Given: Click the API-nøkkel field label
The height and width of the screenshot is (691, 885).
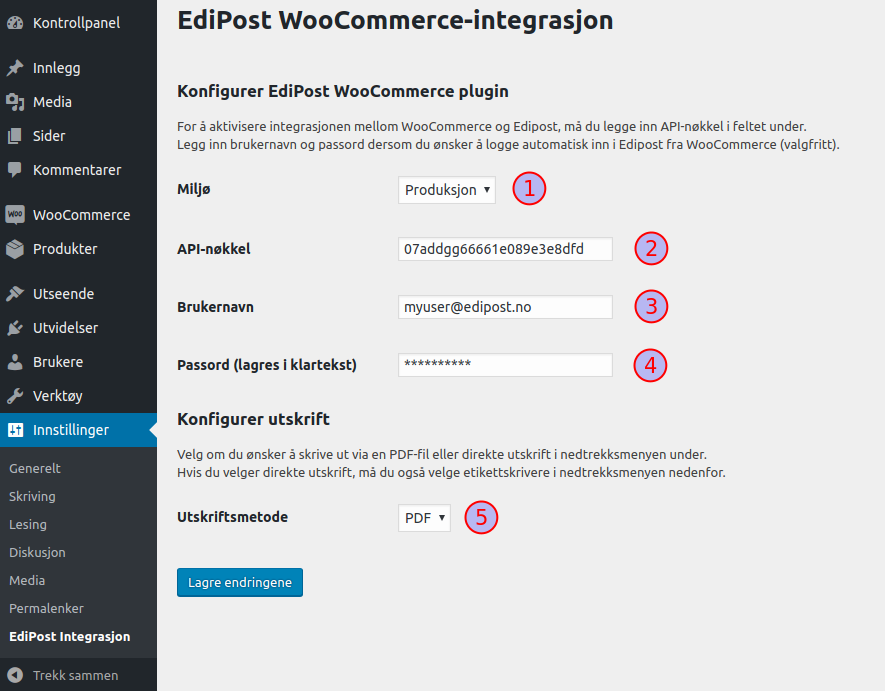Looking at the screenshot, I should [x=214, y=249].
